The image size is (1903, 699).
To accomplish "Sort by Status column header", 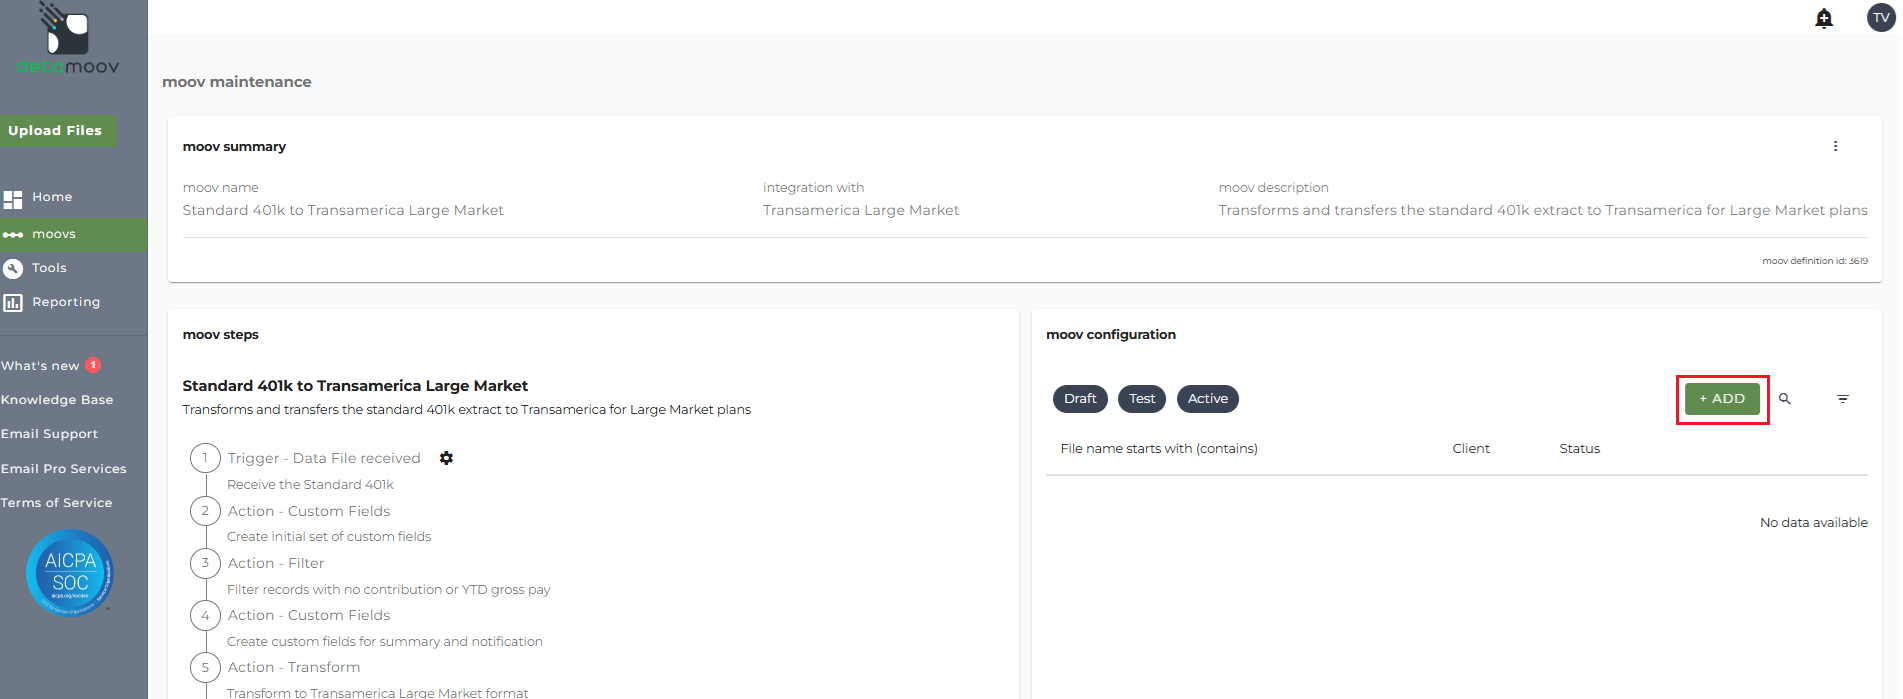I will 1580,449.
